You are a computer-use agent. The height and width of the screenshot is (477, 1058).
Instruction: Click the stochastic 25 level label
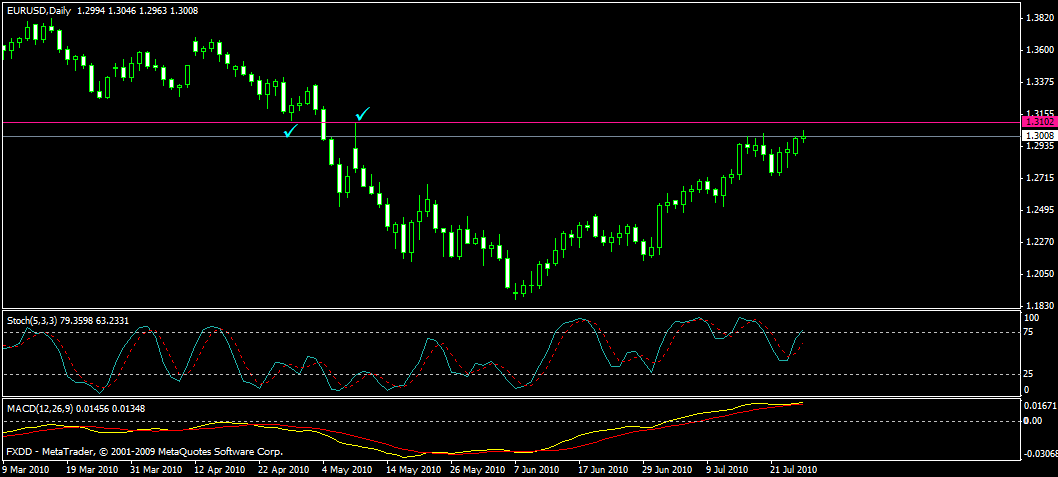tap(1029, 374)
